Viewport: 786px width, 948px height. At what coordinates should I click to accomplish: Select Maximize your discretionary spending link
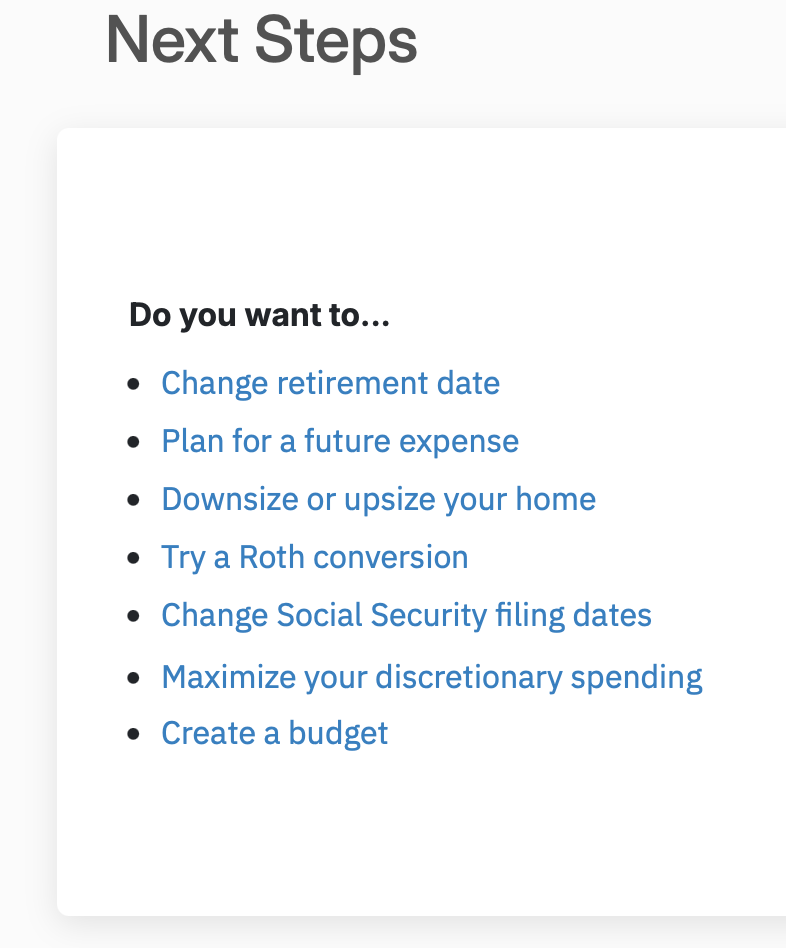(432, 678)
